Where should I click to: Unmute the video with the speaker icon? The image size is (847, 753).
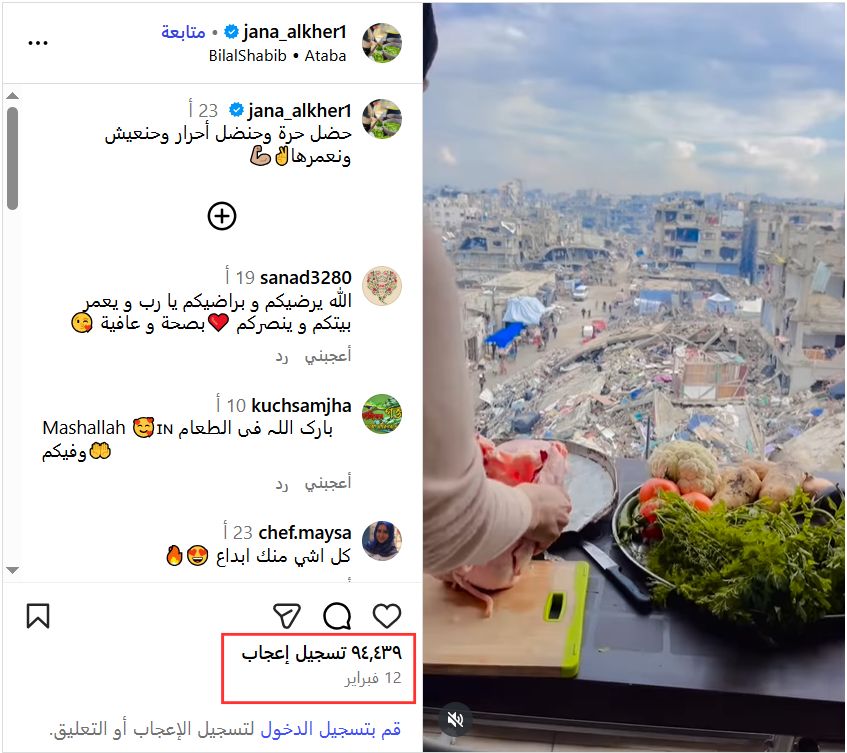[455, 720]
